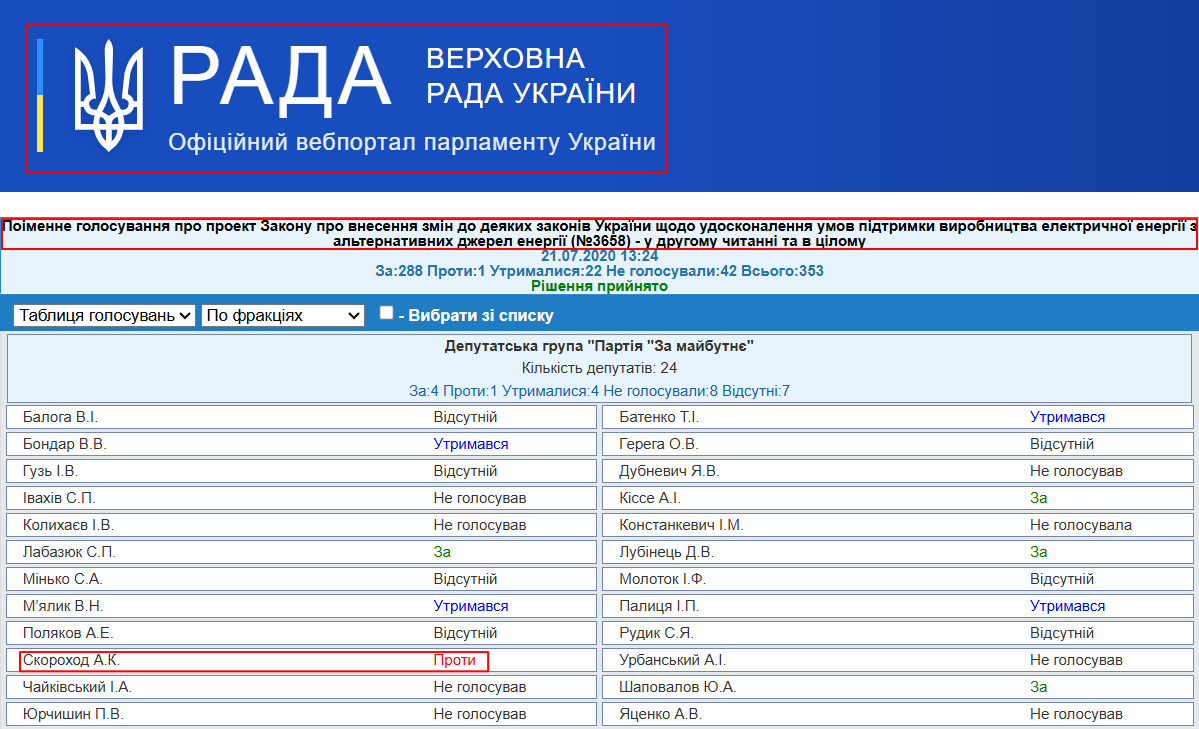
Task: Toggle the Вибрати зі списку checkbox
Action: point(386,312)
